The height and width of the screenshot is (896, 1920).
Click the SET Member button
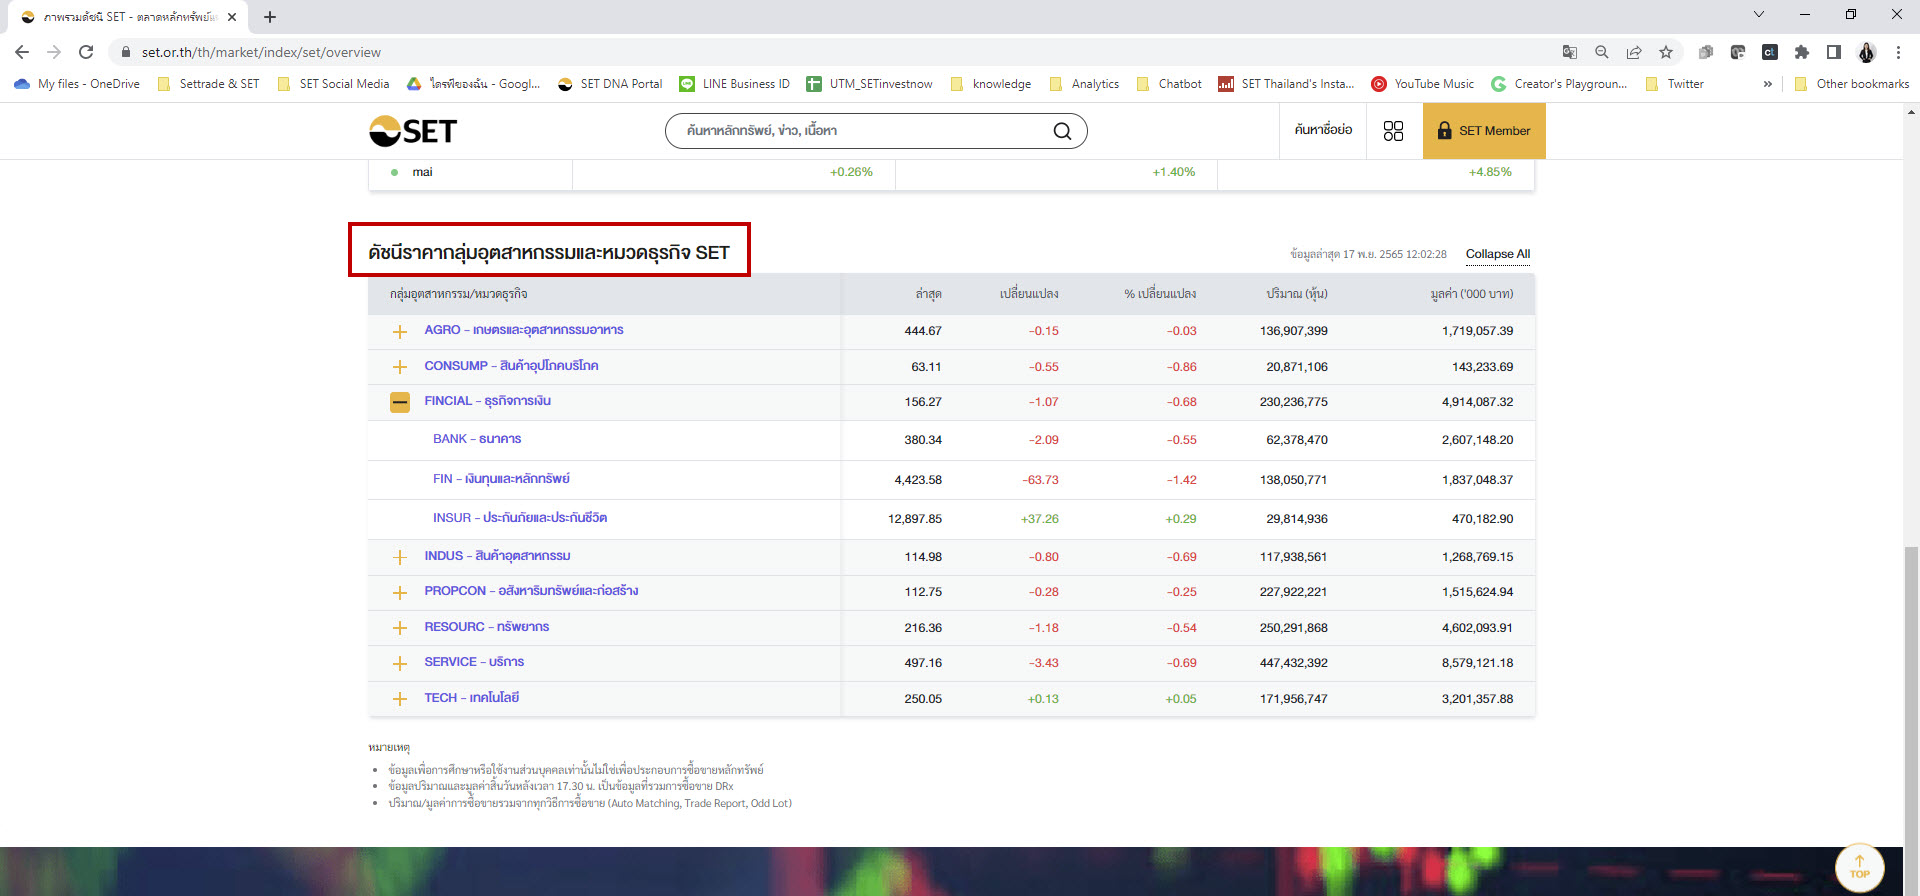(1484, 131)
